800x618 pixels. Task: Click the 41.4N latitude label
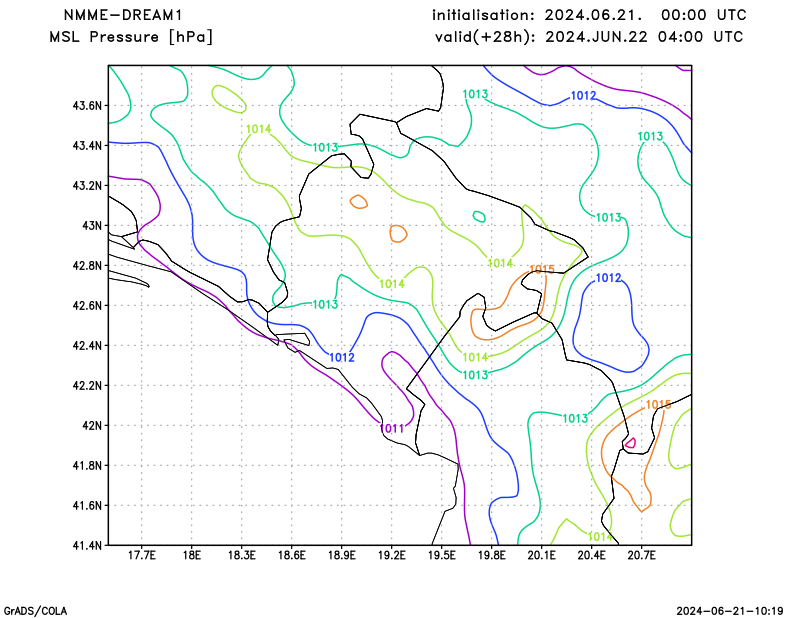click(87, 545)
